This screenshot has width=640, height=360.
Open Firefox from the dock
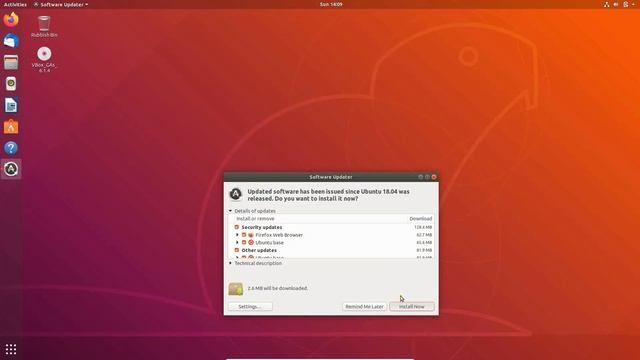11,20
